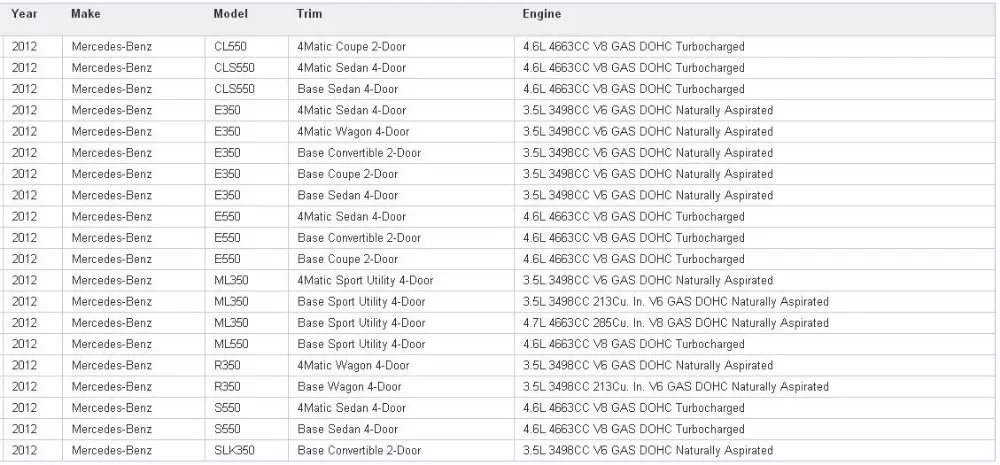1000x465 pixels.
Task: Select the ML550 model cell
Action: point(232,344)
